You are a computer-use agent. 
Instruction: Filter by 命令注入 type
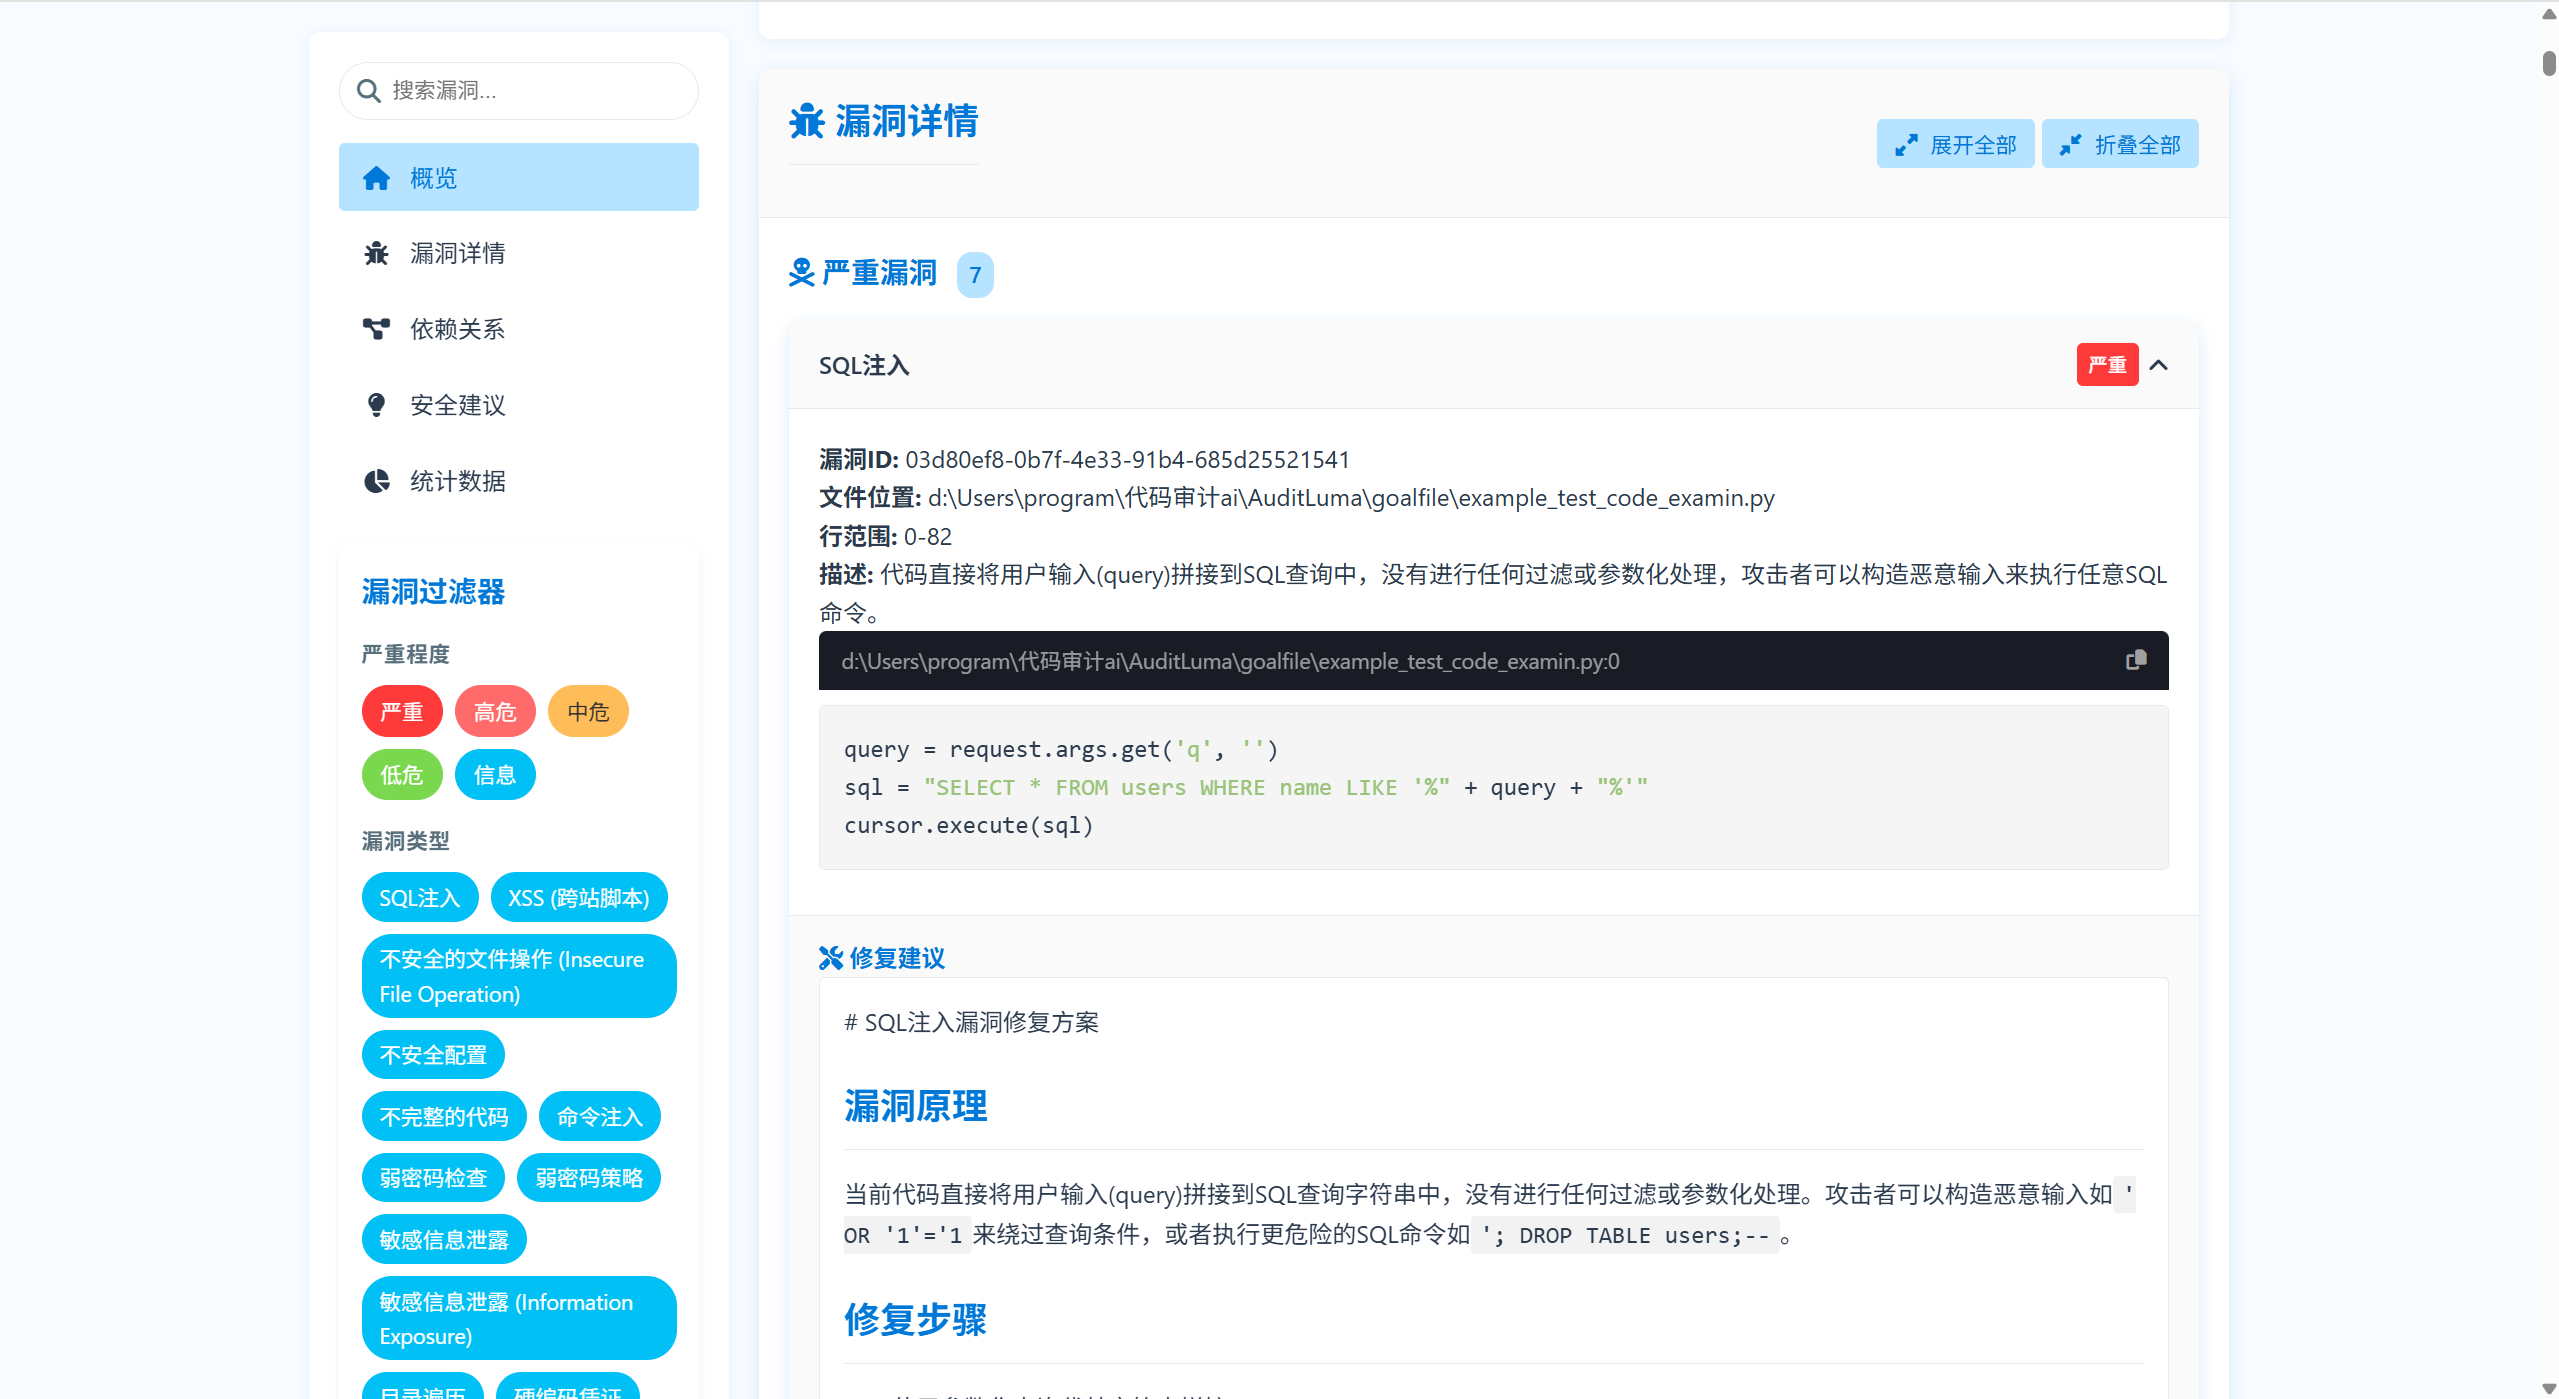(x=600, y=1117)
